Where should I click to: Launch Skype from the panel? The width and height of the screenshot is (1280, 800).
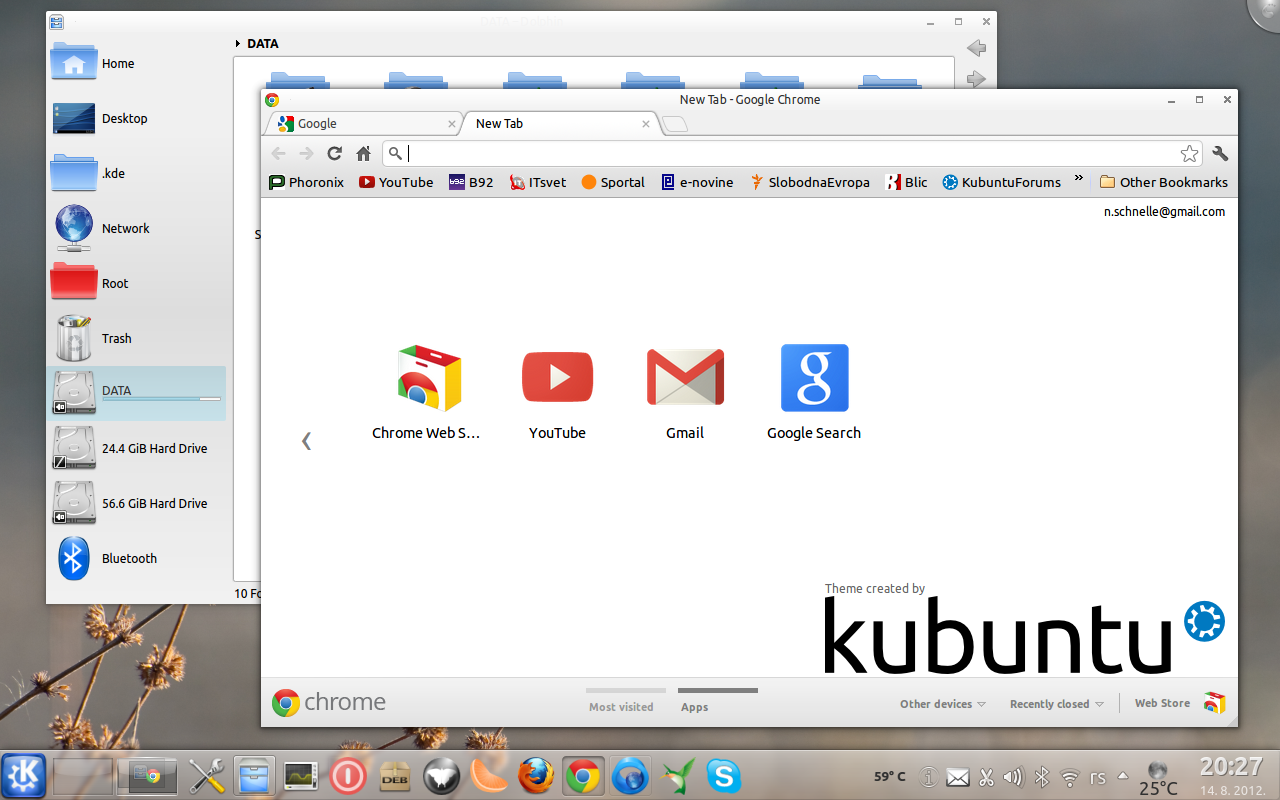724,775
